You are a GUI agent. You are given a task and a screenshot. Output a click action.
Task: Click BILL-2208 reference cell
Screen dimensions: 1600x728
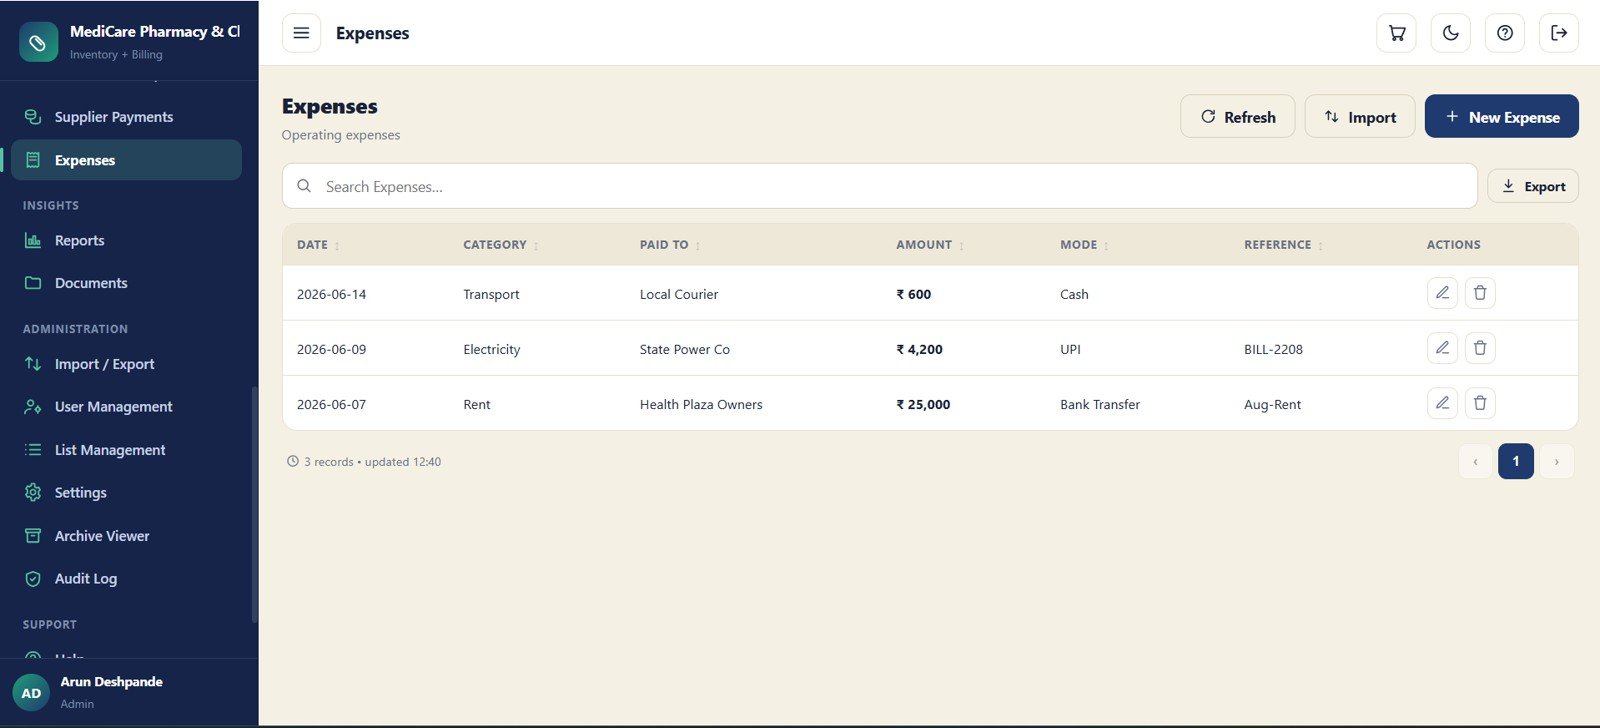click(x=1273, y=349)
